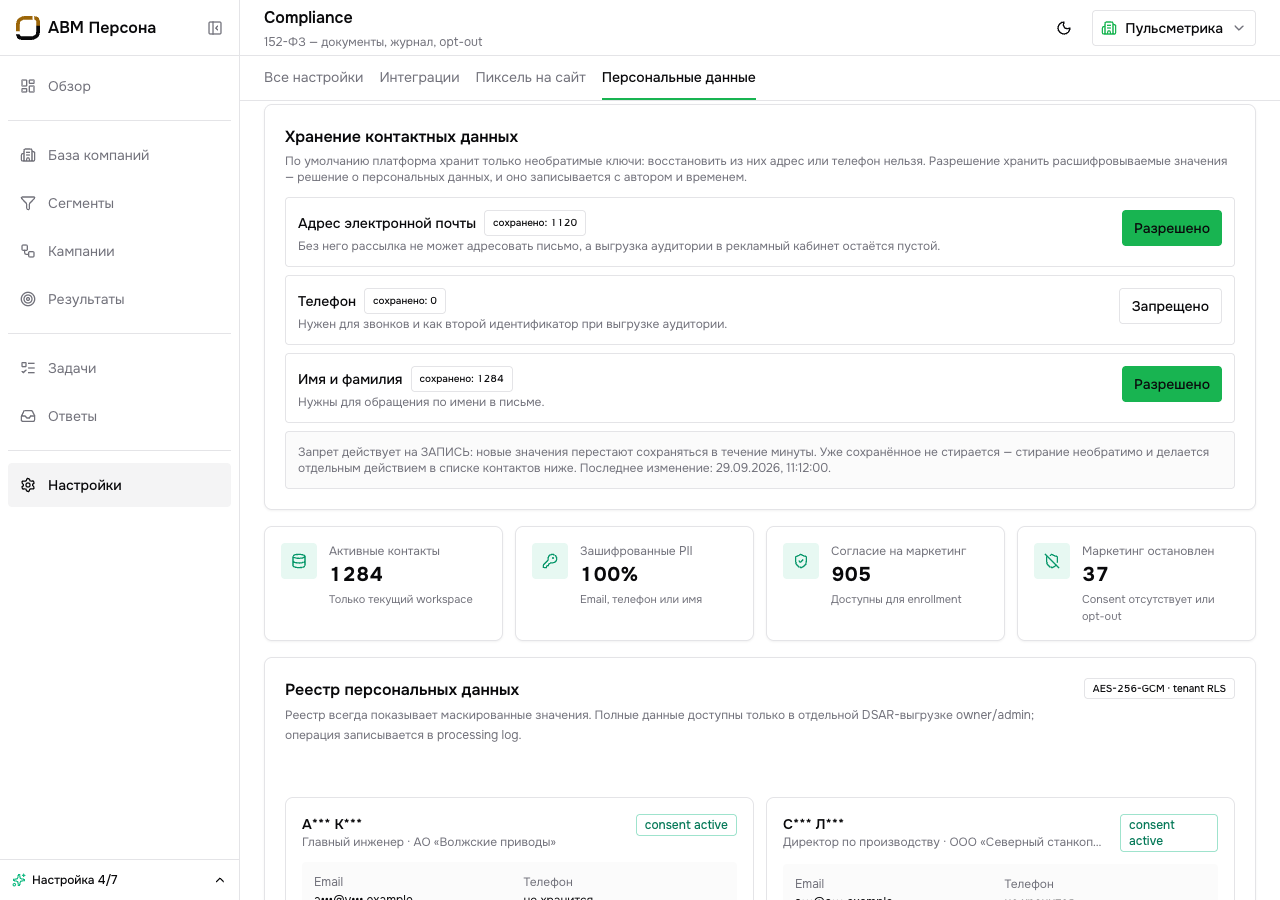Open Обзор in the sidebar
This screenshot has height=900, width=1280.
(x=119, y=86)
